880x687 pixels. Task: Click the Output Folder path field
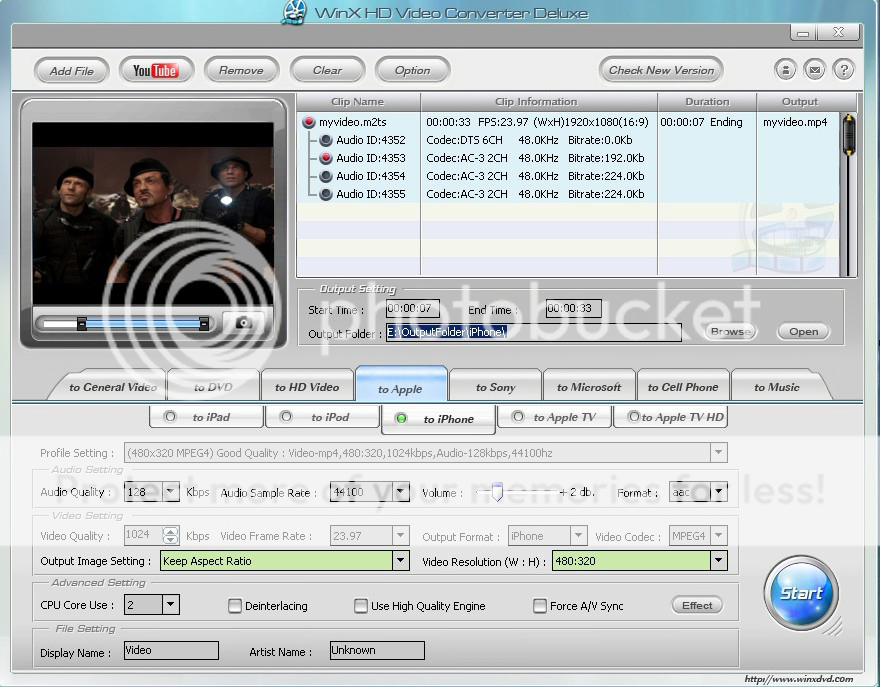point(534,332)
